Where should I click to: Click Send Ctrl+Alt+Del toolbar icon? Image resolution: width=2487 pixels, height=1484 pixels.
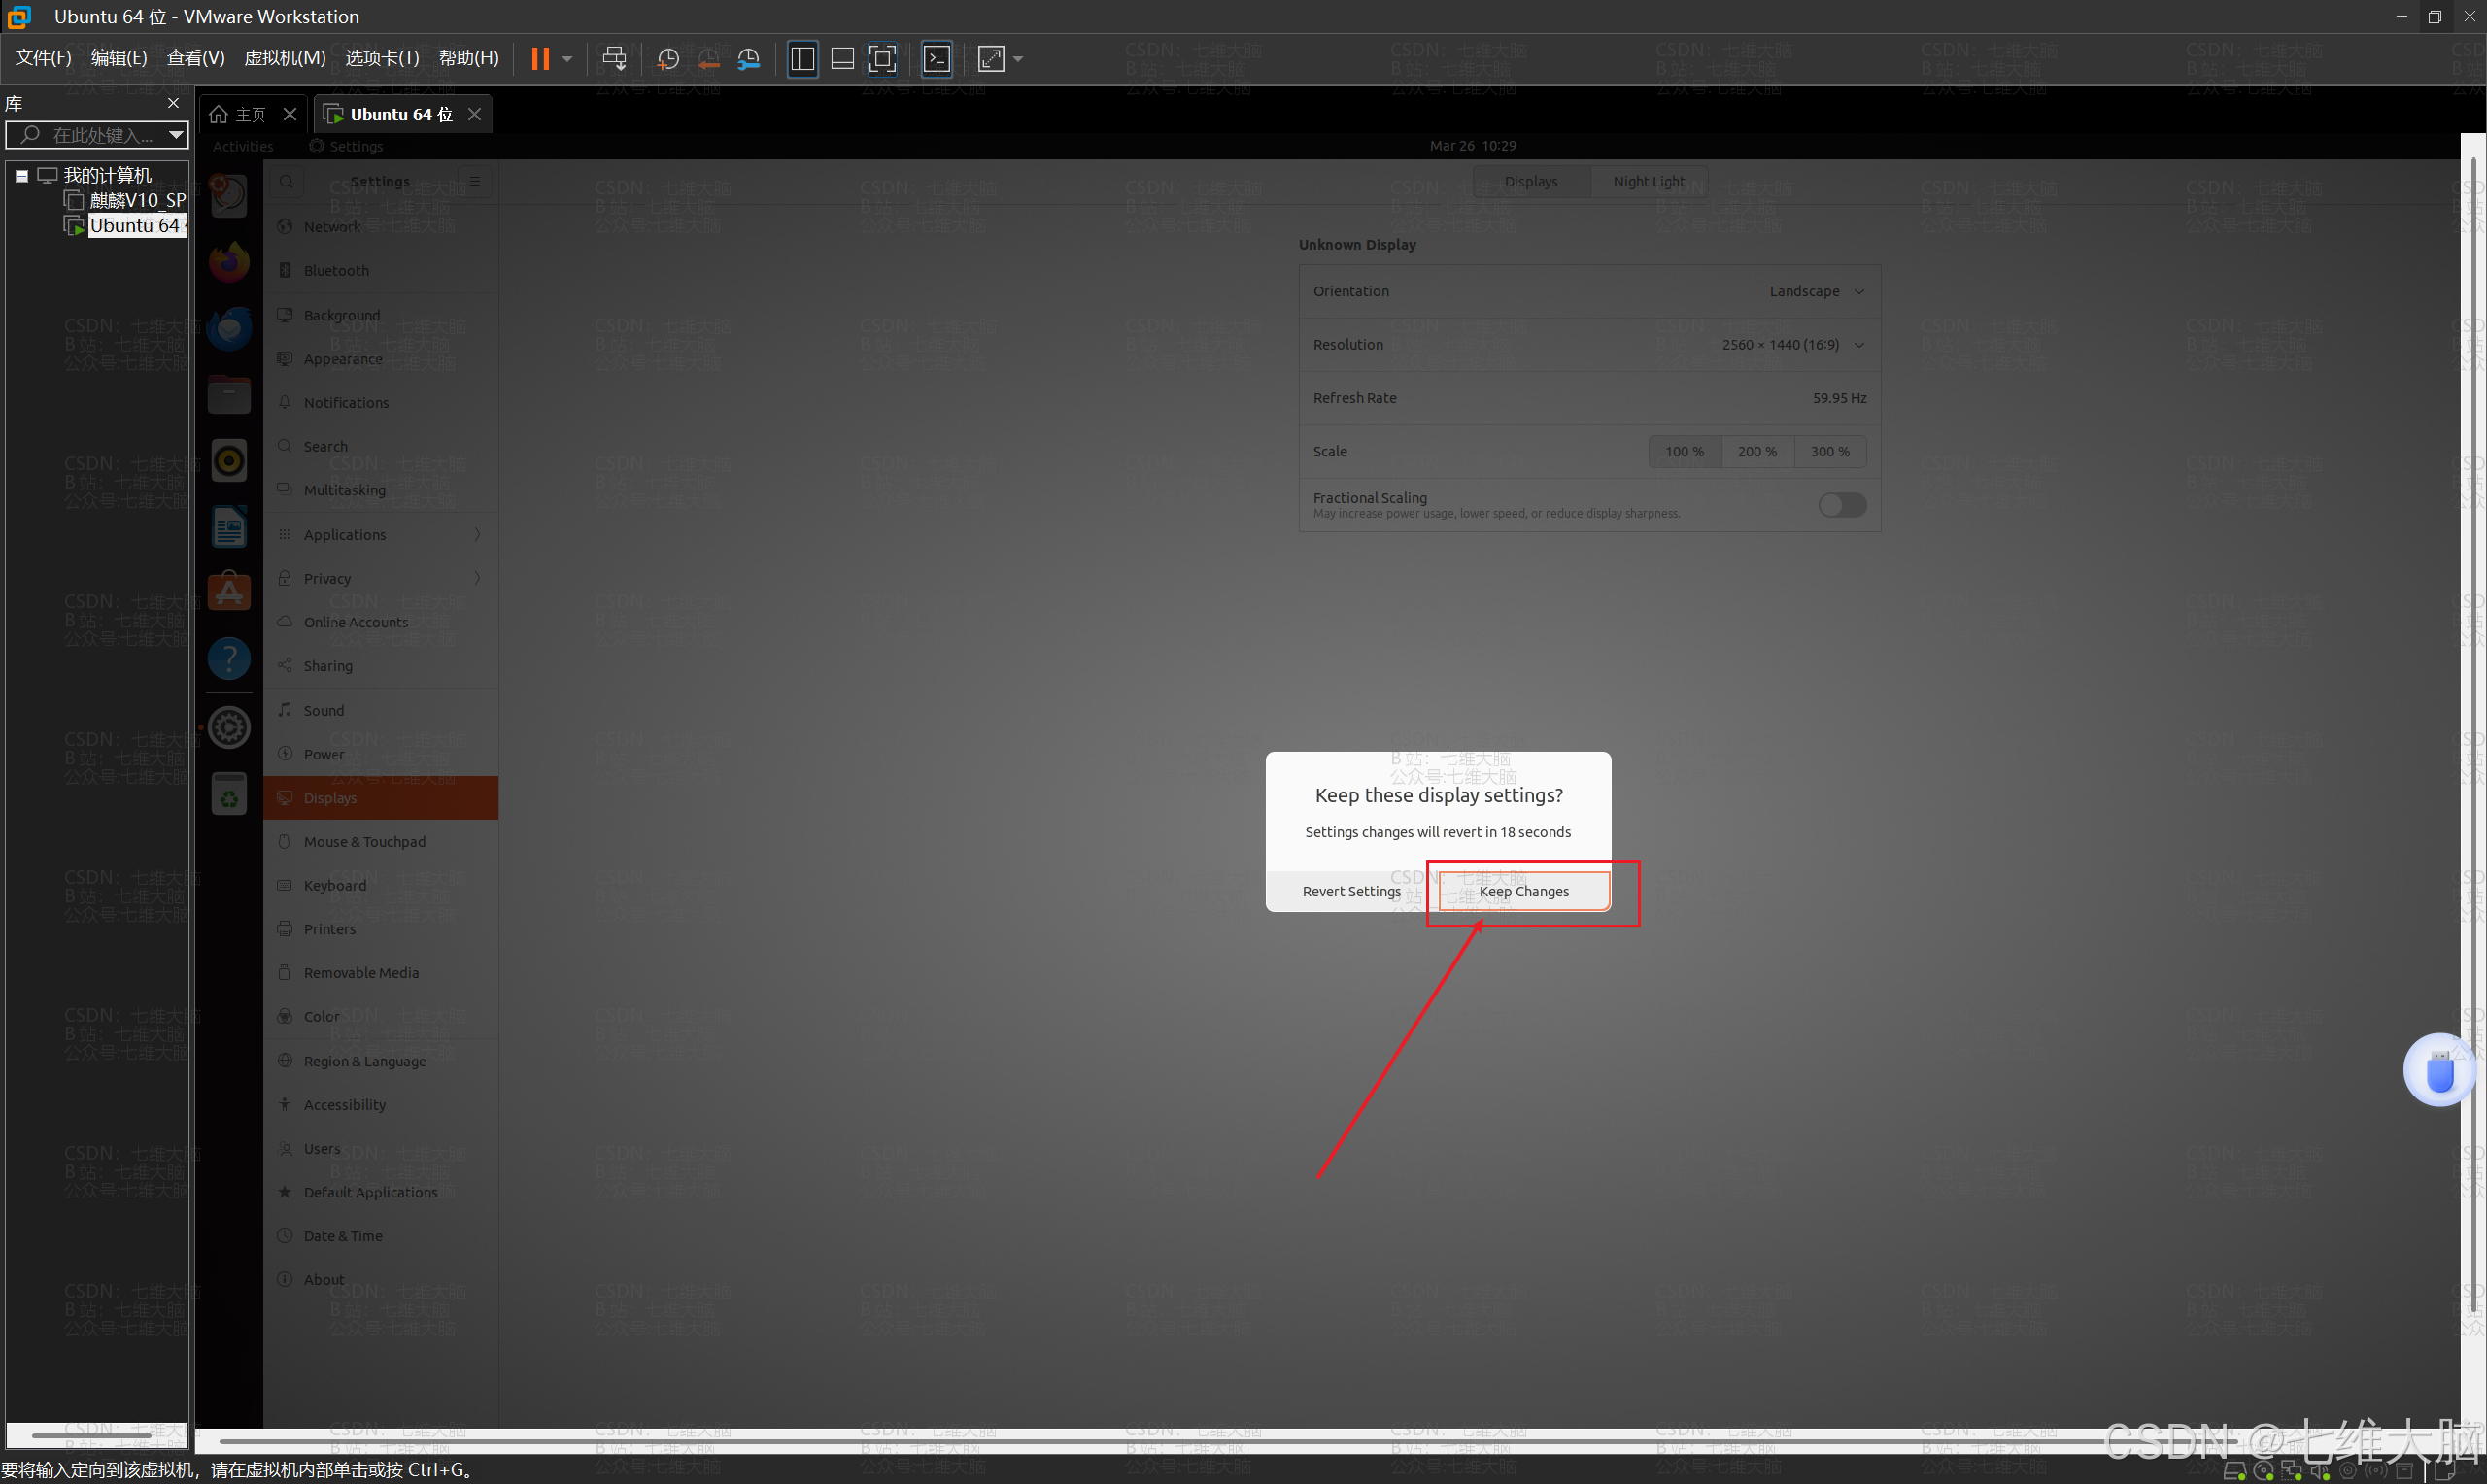pos(614,59)
